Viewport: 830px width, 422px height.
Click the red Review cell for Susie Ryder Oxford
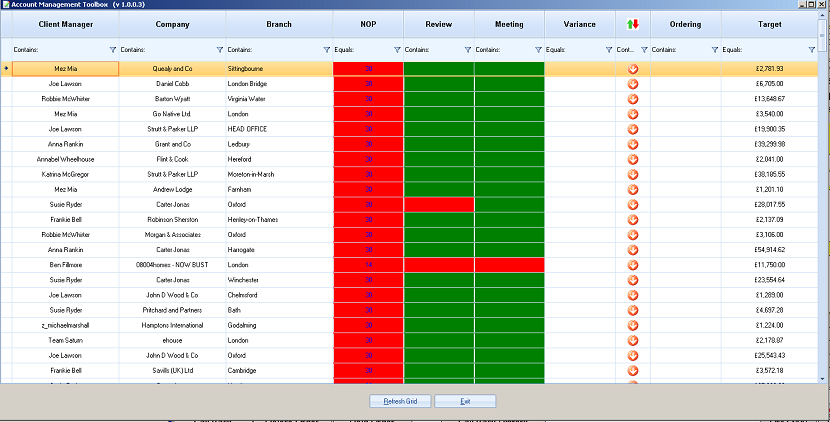(x=439, y=204)
